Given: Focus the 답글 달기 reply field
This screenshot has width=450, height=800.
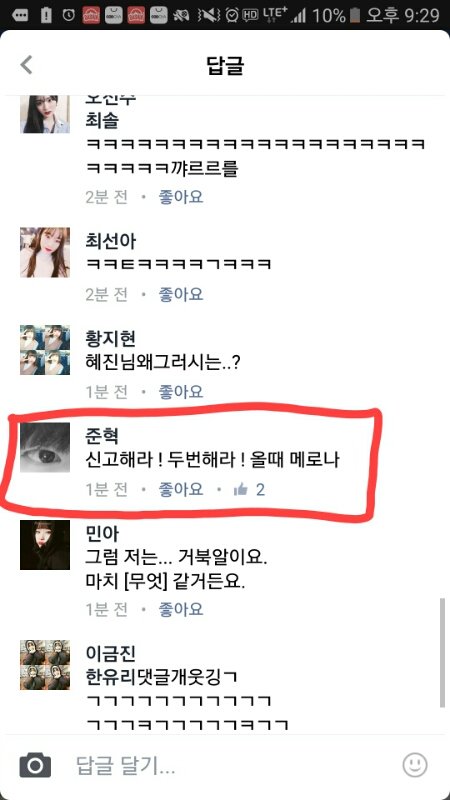Looking at the screenshot, I should point(224,765).
